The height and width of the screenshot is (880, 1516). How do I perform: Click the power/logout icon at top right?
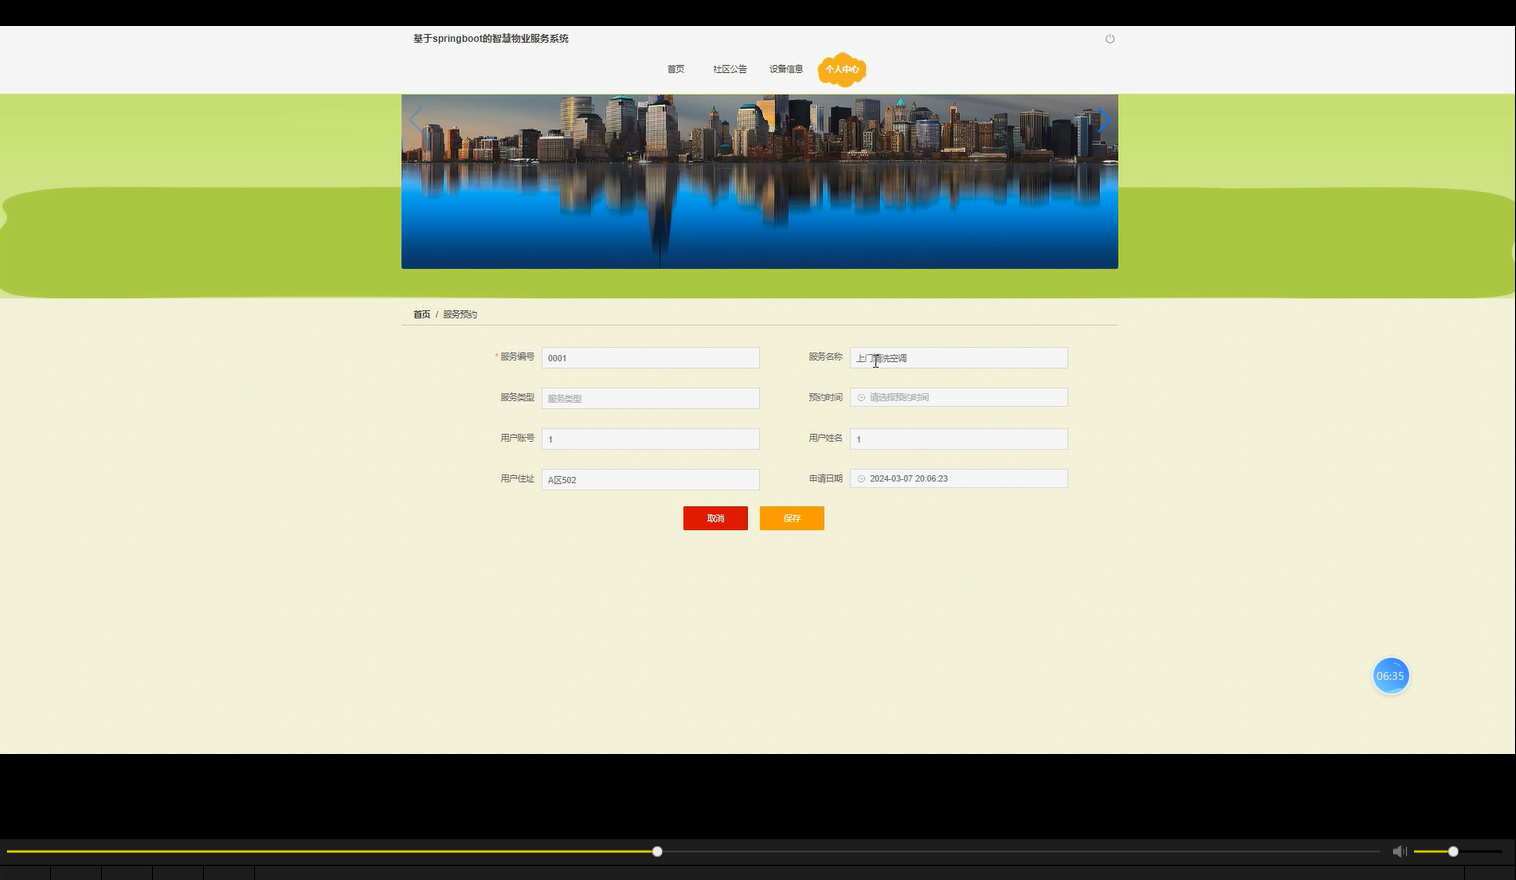1110,38
